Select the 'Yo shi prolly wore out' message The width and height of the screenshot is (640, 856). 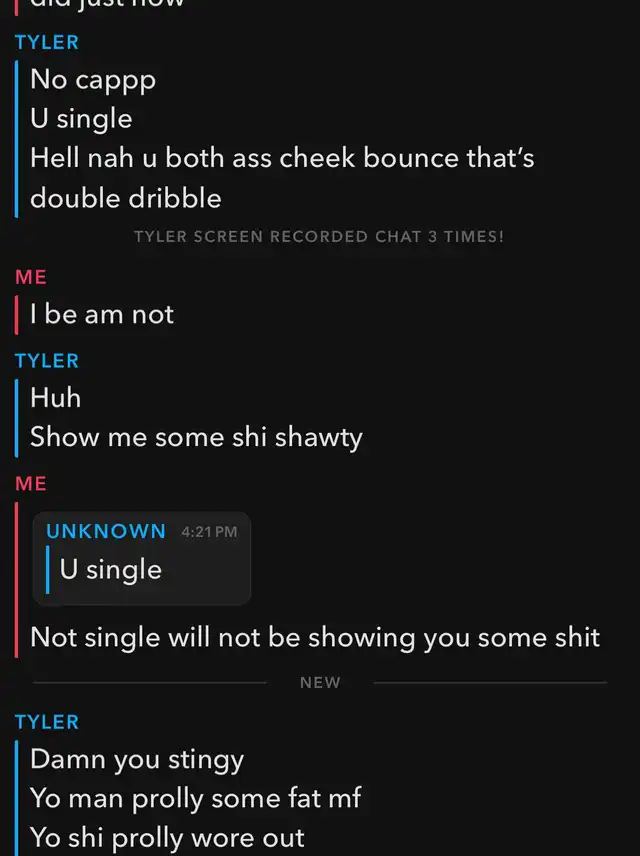click(167, 838)
